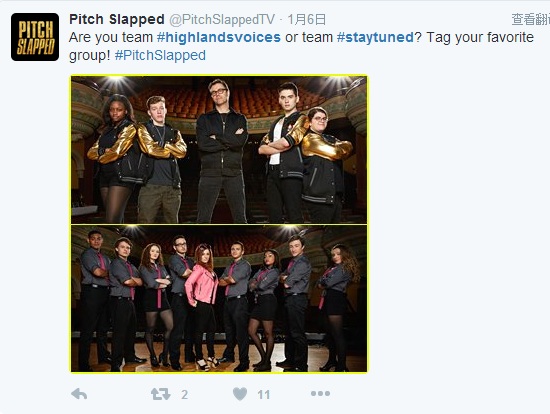
Task: Open the more options ellipsis icon
Action: (x=320, y=394)
